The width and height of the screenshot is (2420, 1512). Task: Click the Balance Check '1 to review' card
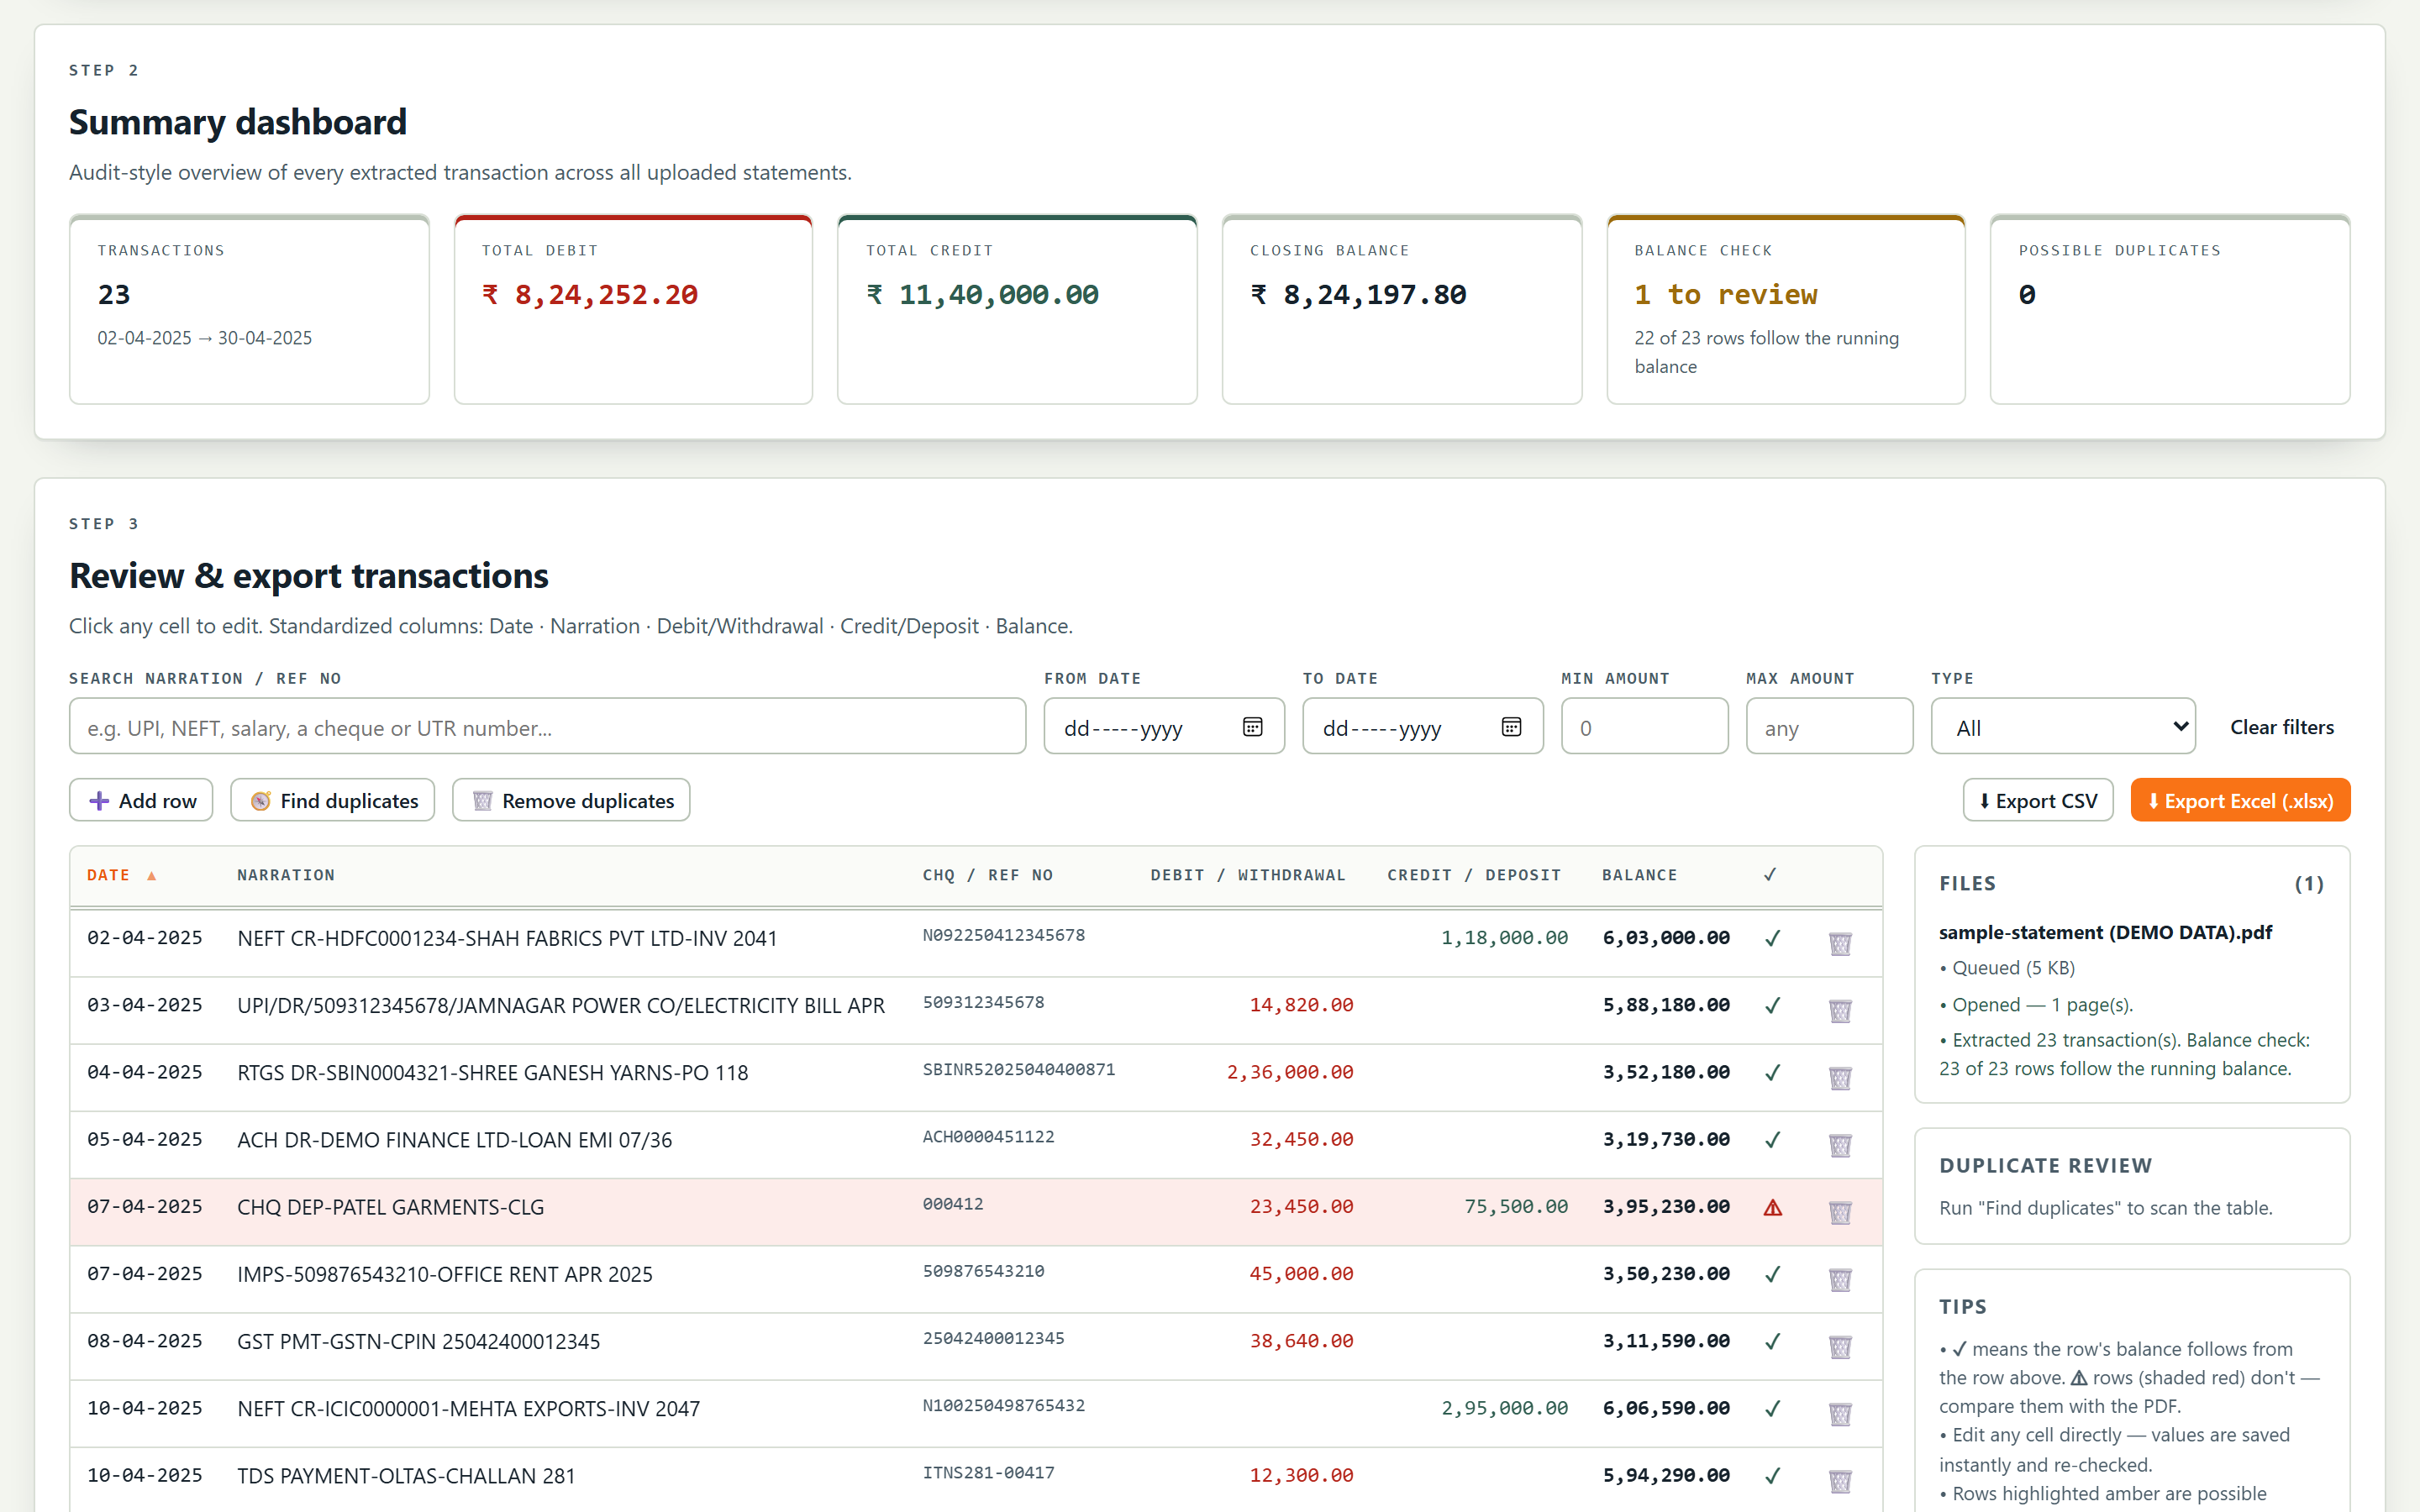click(x=1786, y=309)
